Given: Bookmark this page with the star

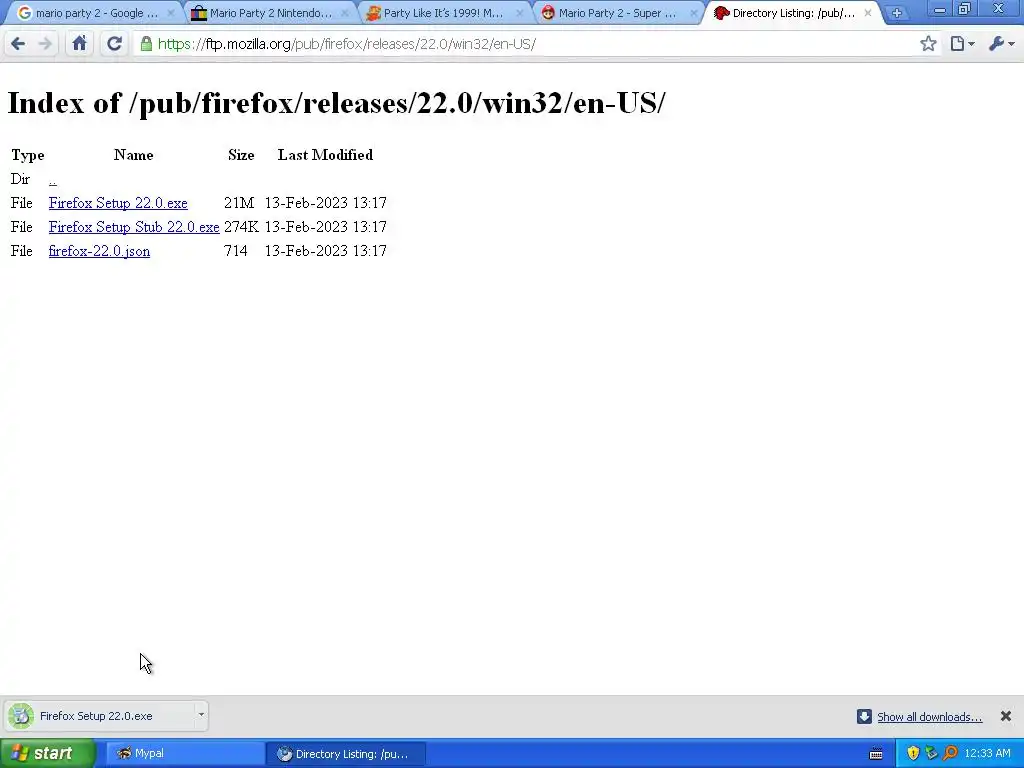Looking at the screenshot, I should pyautogui.click(x=928, y=44).
